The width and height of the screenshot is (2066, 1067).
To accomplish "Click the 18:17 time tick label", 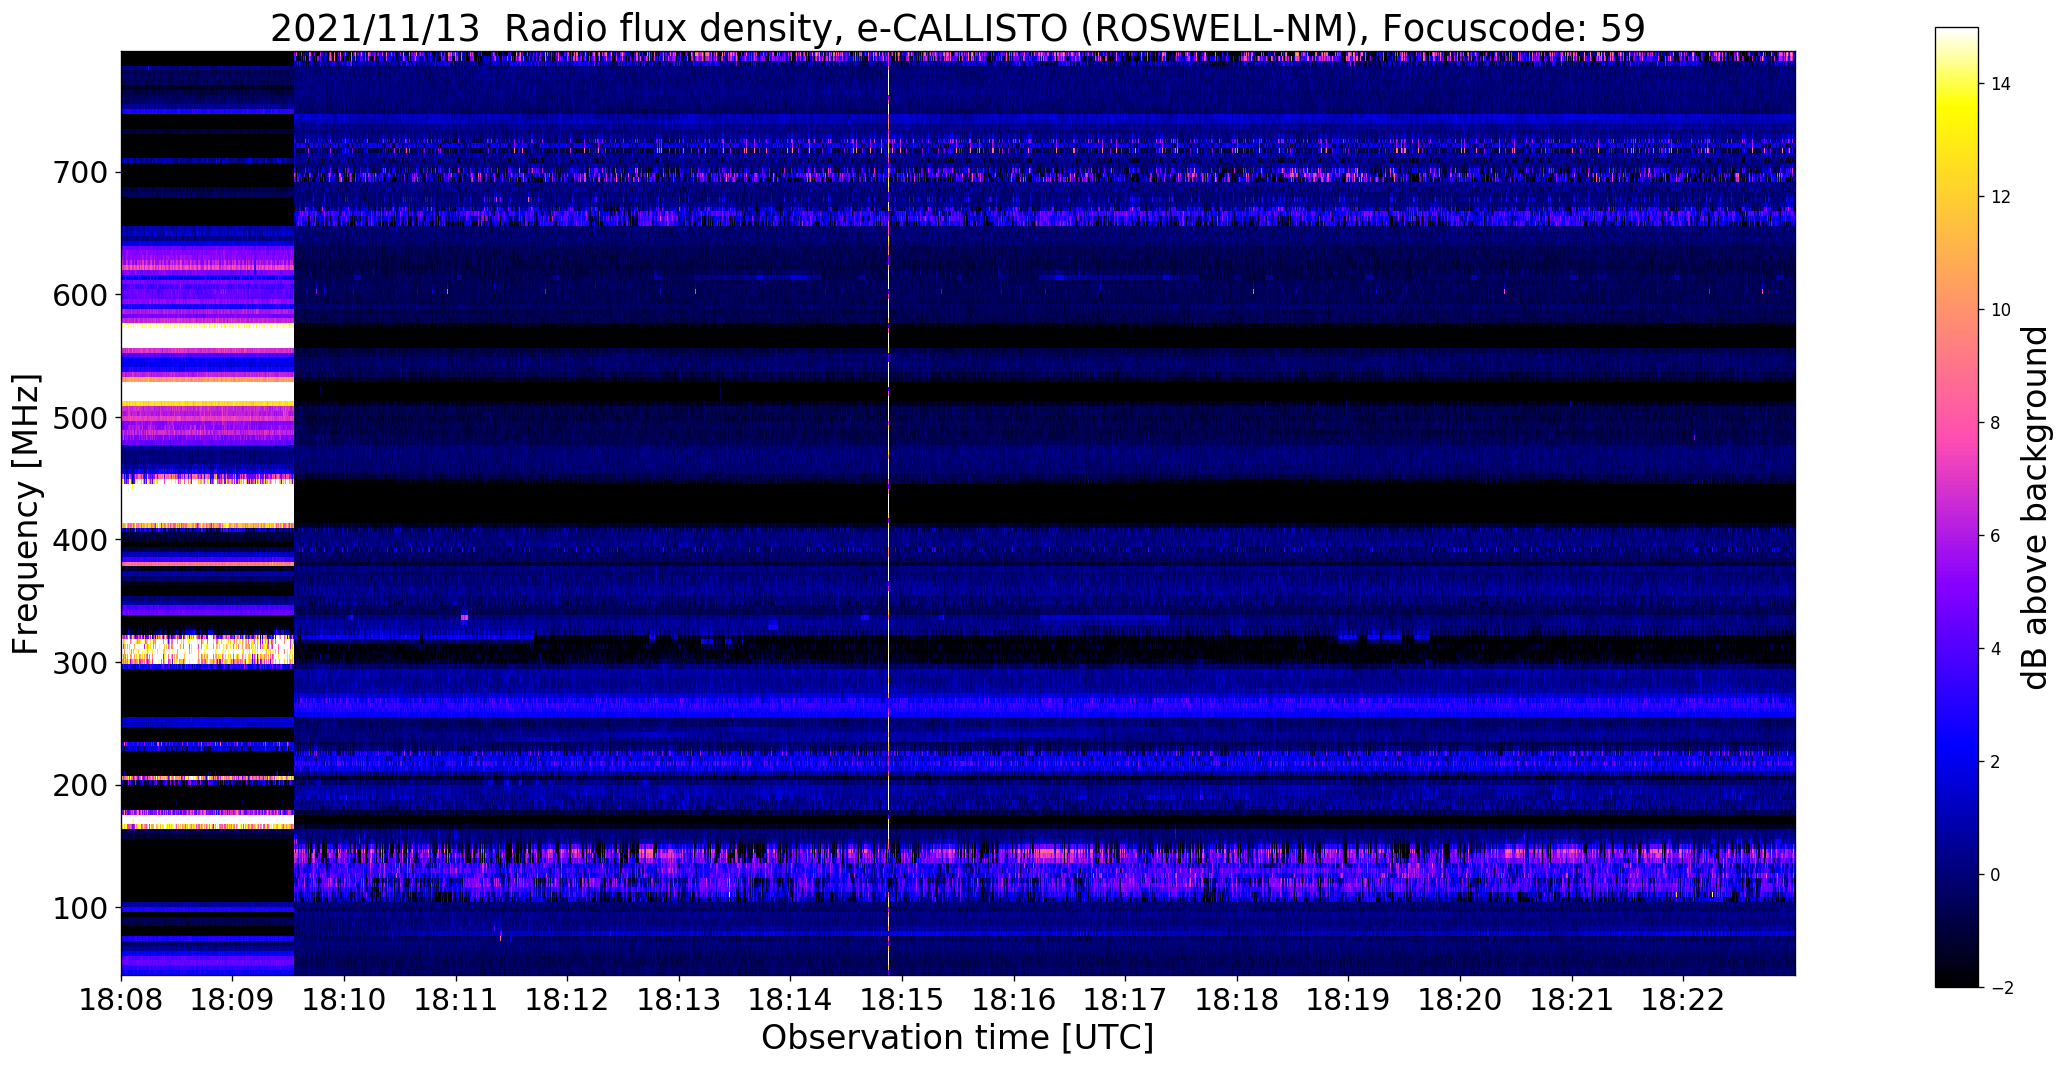I will [x=1126, y=1000].
